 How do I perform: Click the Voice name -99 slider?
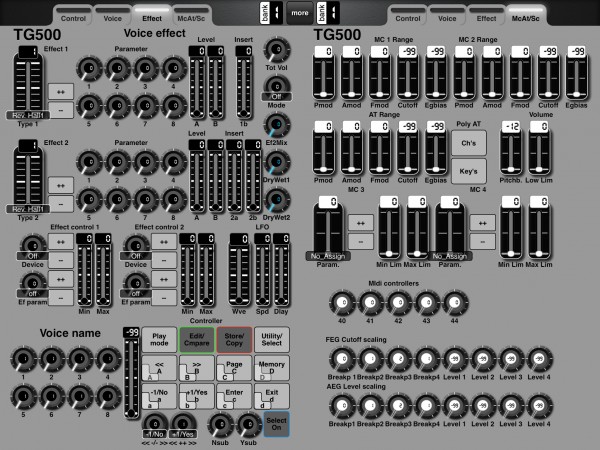tap(131, 373)
